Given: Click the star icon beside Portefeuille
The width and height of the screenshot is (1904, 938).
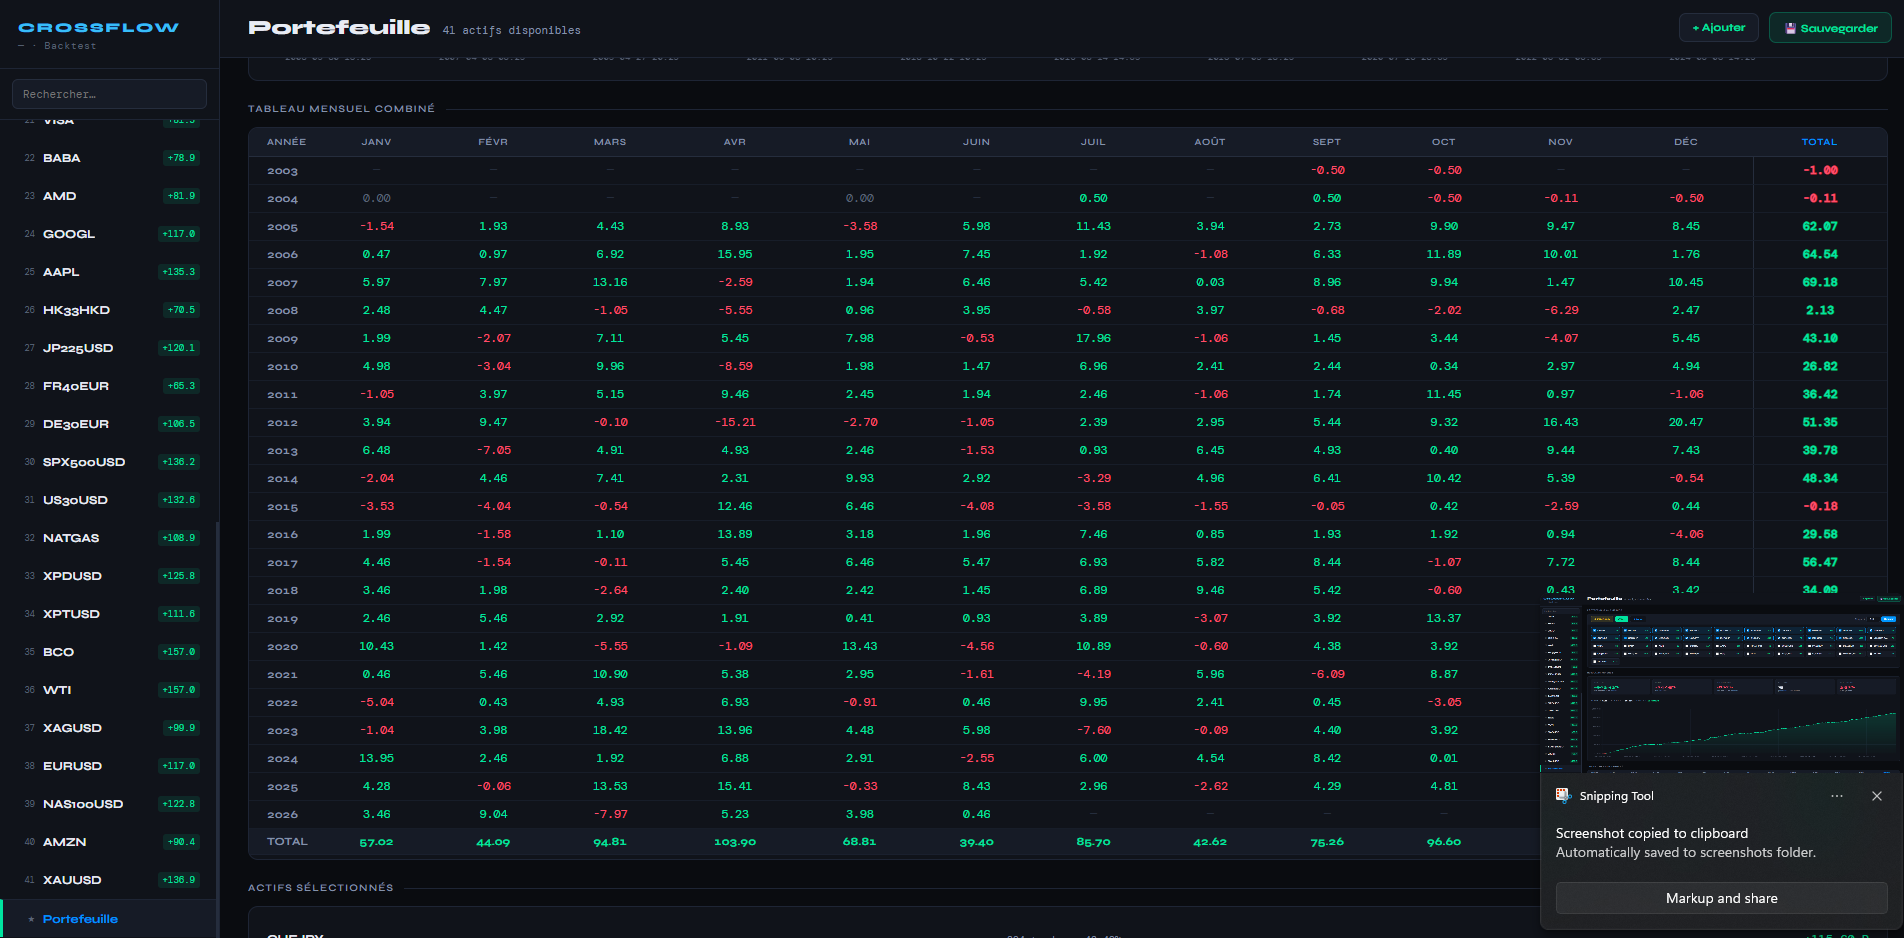Looking at the screenshot, I should tap(32, 919).
